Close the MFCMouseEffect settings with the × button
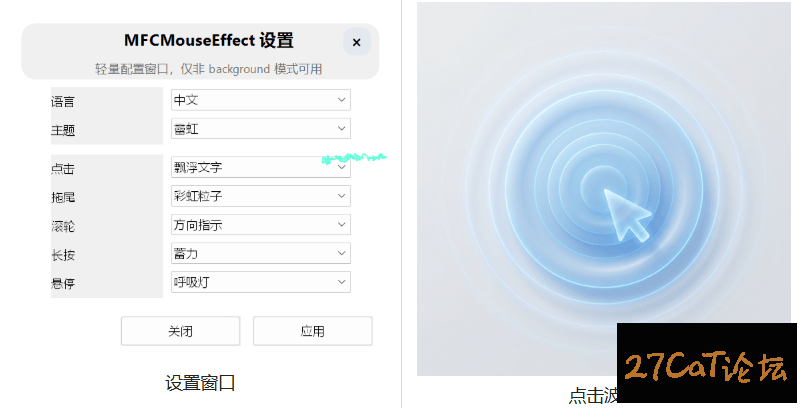 [x=357, y=42]
